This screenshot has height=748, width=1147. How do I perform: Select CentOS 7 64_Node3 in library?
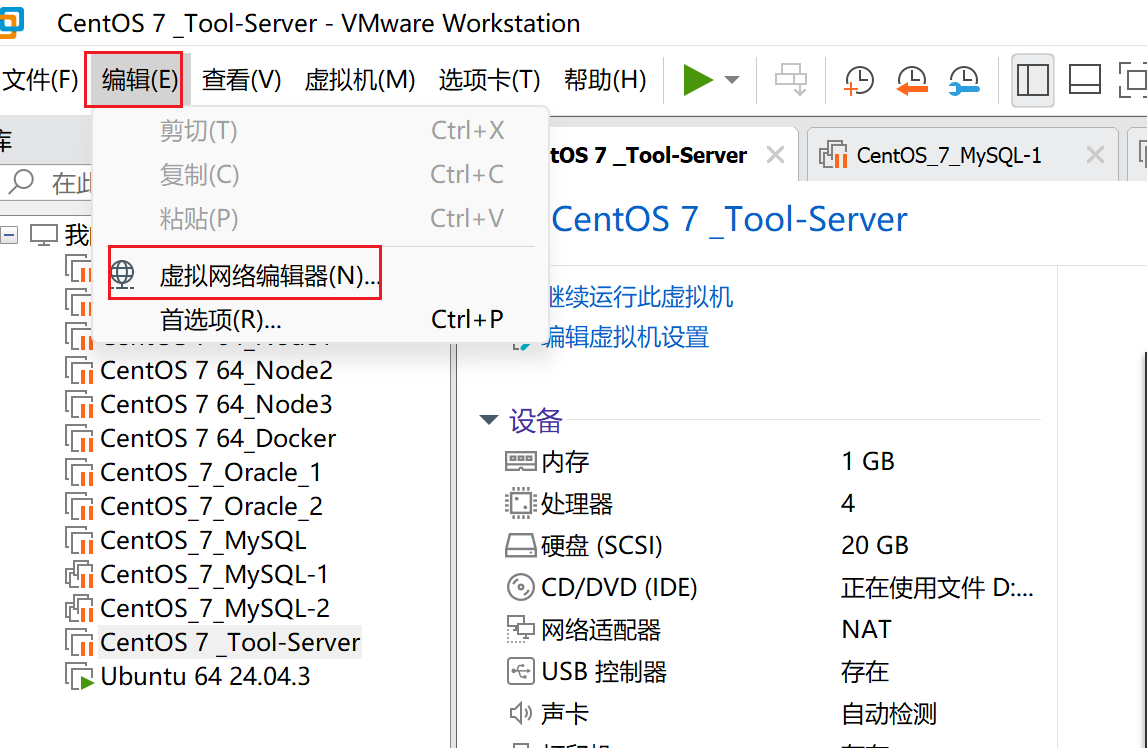[x=216, y=404]
